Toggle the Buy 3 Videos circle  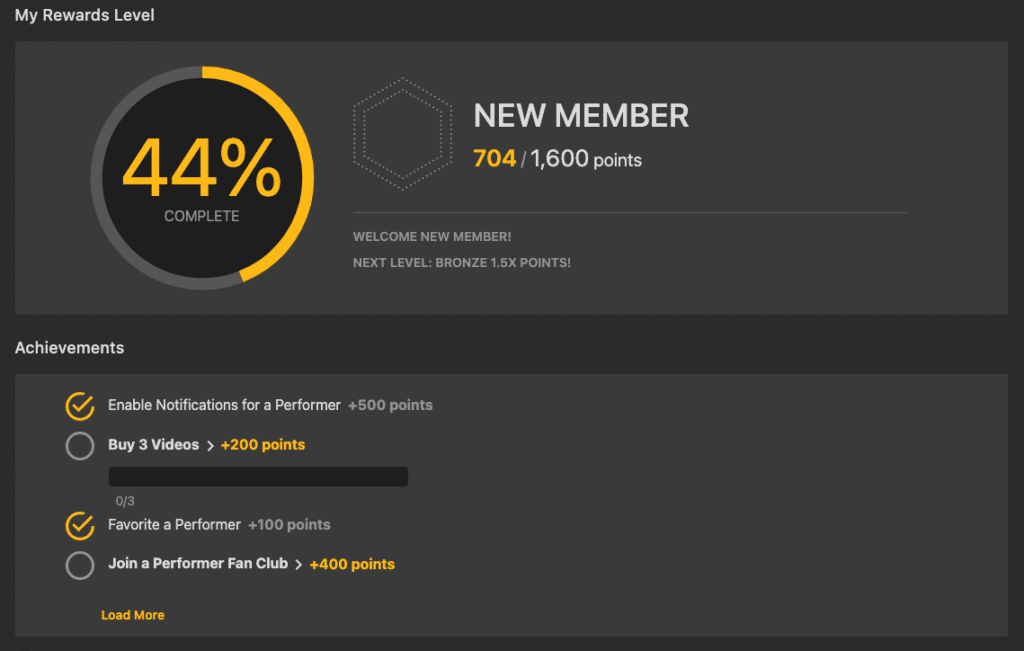(x=80, y=445)
